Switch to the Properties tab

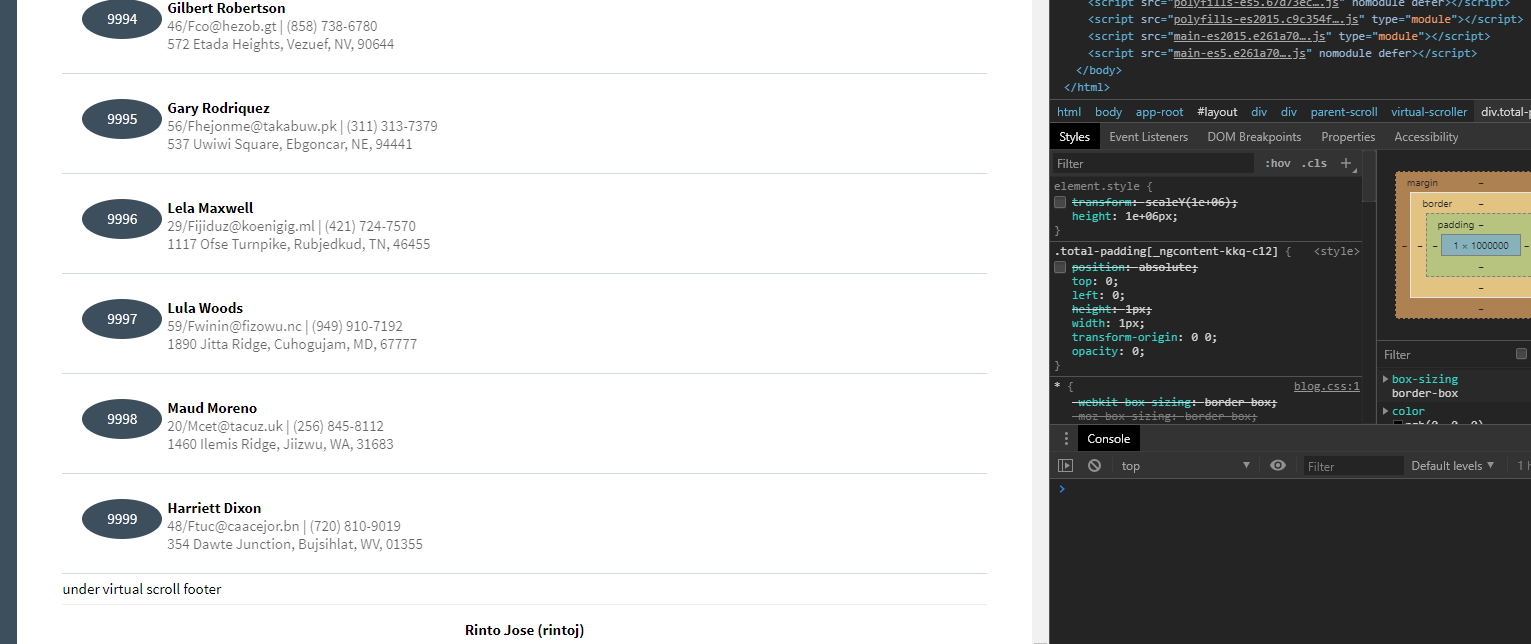click(x=1348, y=137)
